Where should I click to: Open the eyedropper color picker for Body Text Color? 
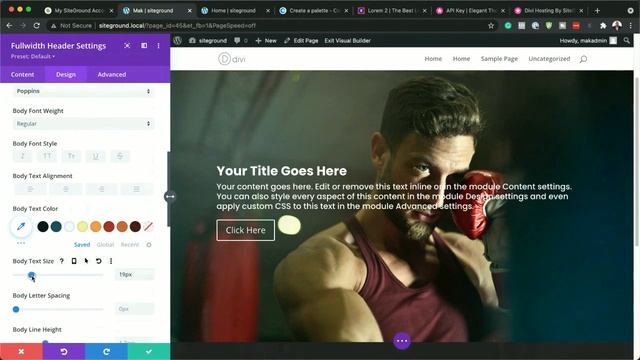point(21,227)
